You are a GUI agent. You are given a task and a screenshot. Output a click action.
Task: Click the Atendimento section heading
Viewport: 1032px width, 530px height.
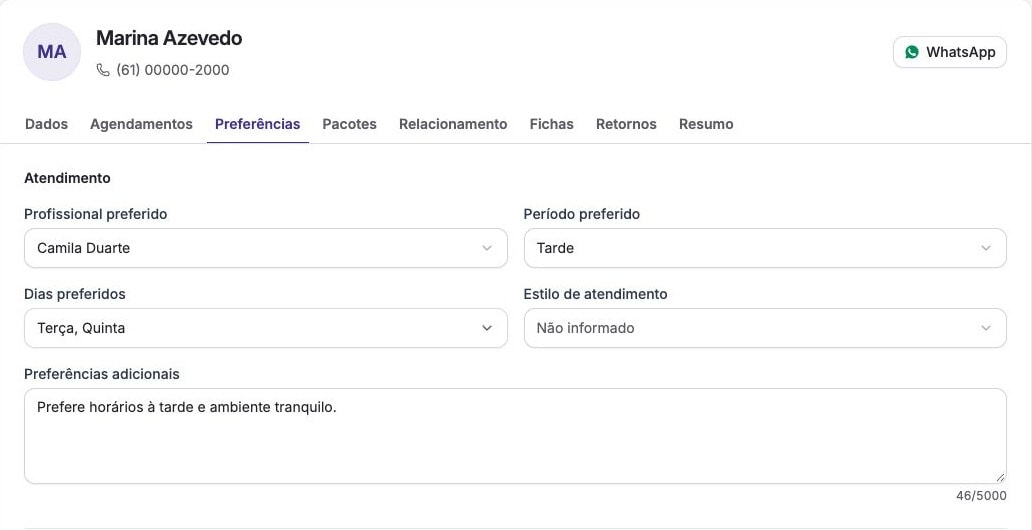pyautogui.click(x=67, y=178)
